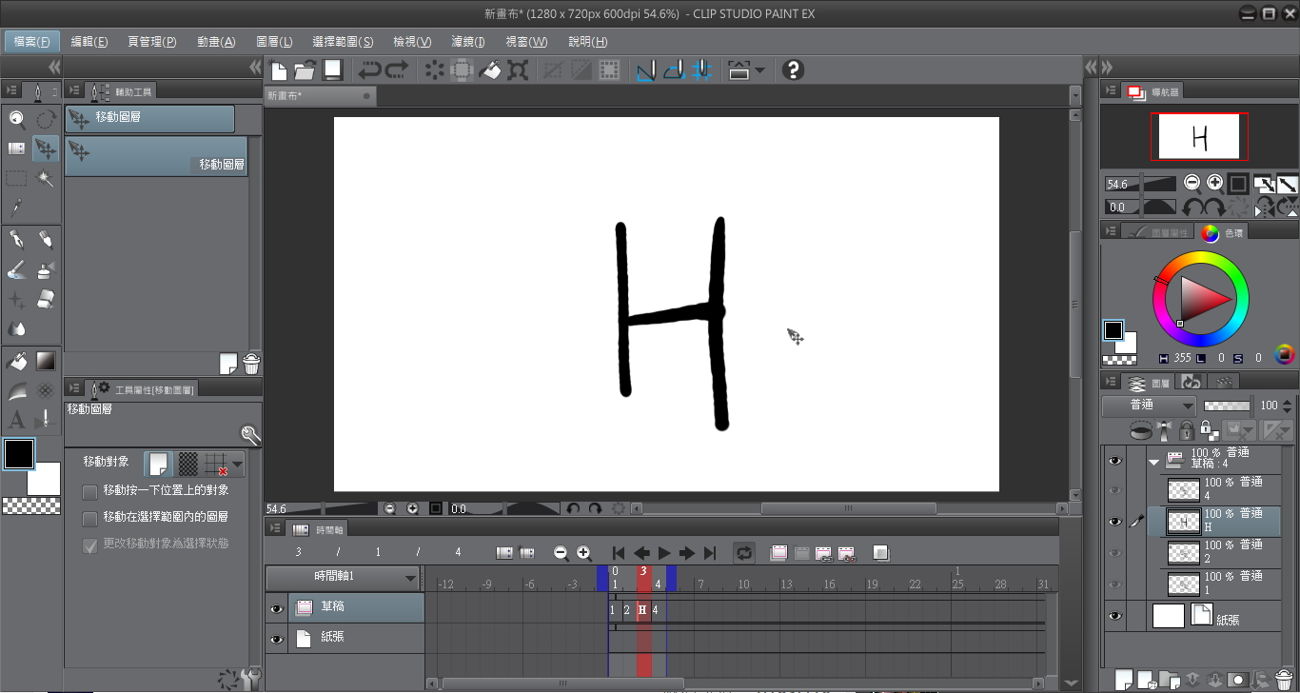
Task: Open the 普通 blend mode dropdown
Action: pyautogui.click(x=1148, y=405)
